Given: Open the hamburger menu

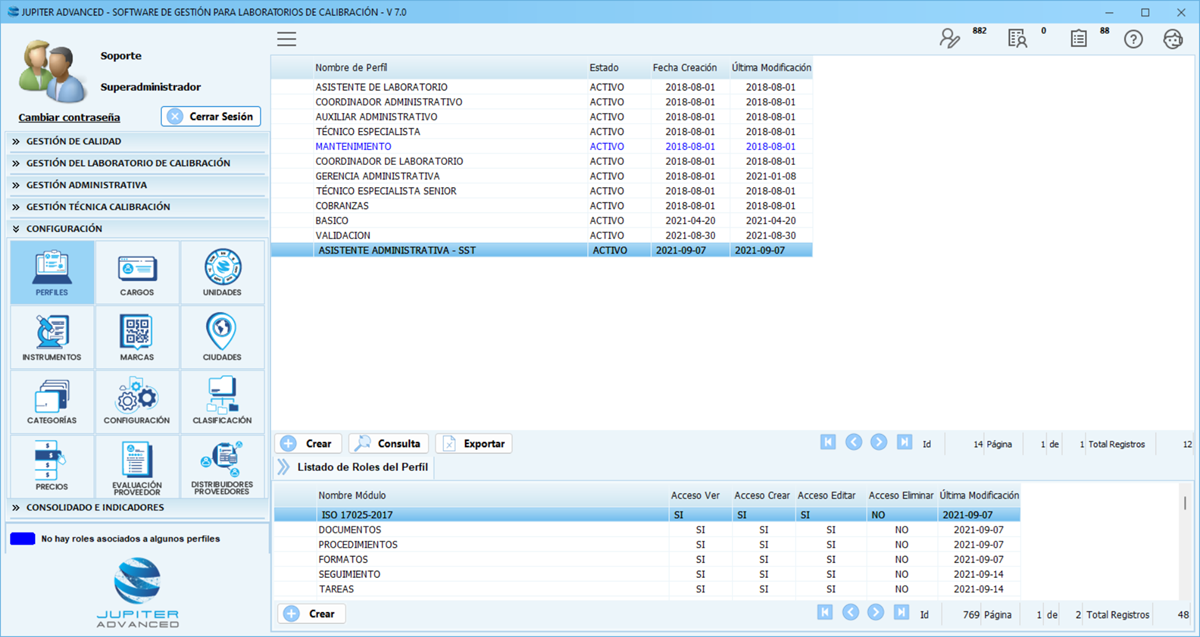Looking at the screenshot, I should point(287,38).
